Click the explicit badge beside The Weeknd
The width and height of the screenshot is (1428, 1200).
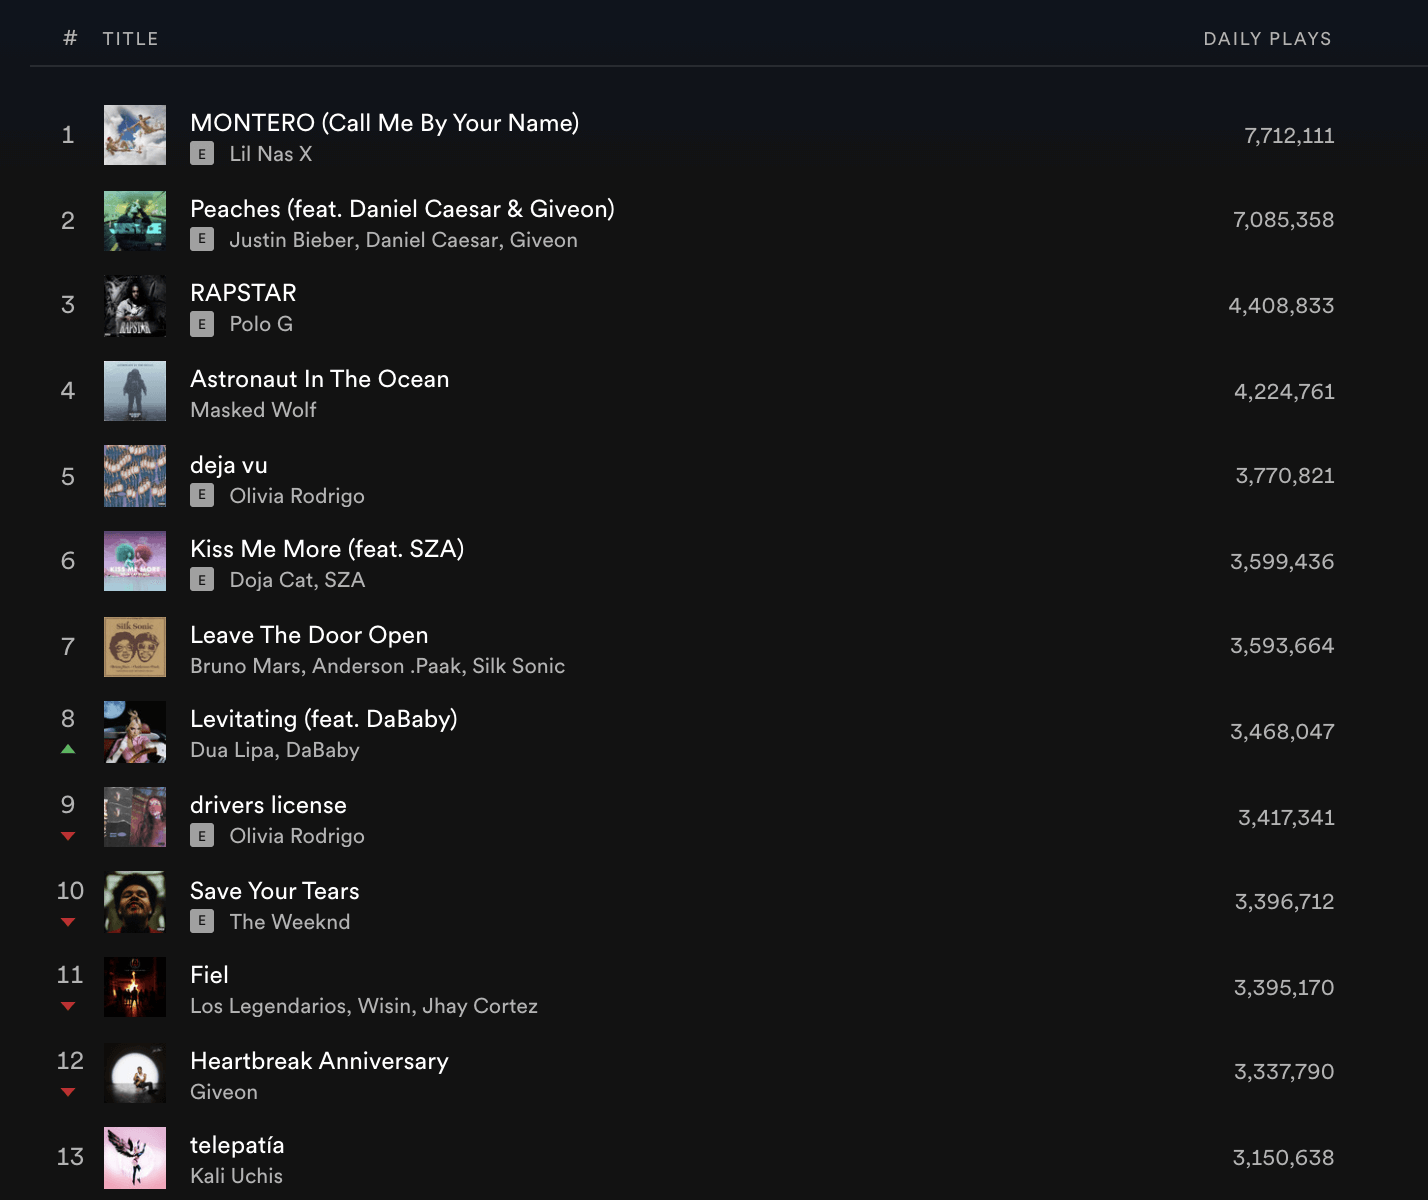[x=202, y=922]
